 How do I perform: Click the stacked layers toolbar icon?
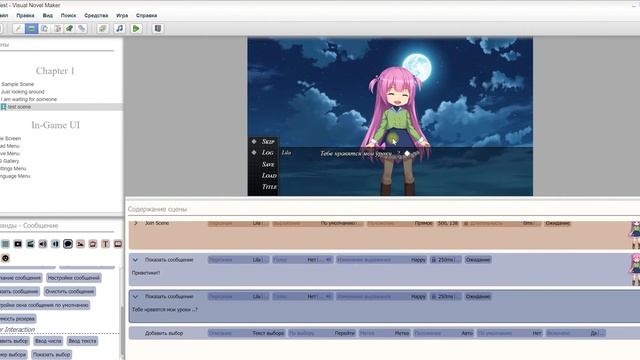pyautogui.click(x=102, y=29)
